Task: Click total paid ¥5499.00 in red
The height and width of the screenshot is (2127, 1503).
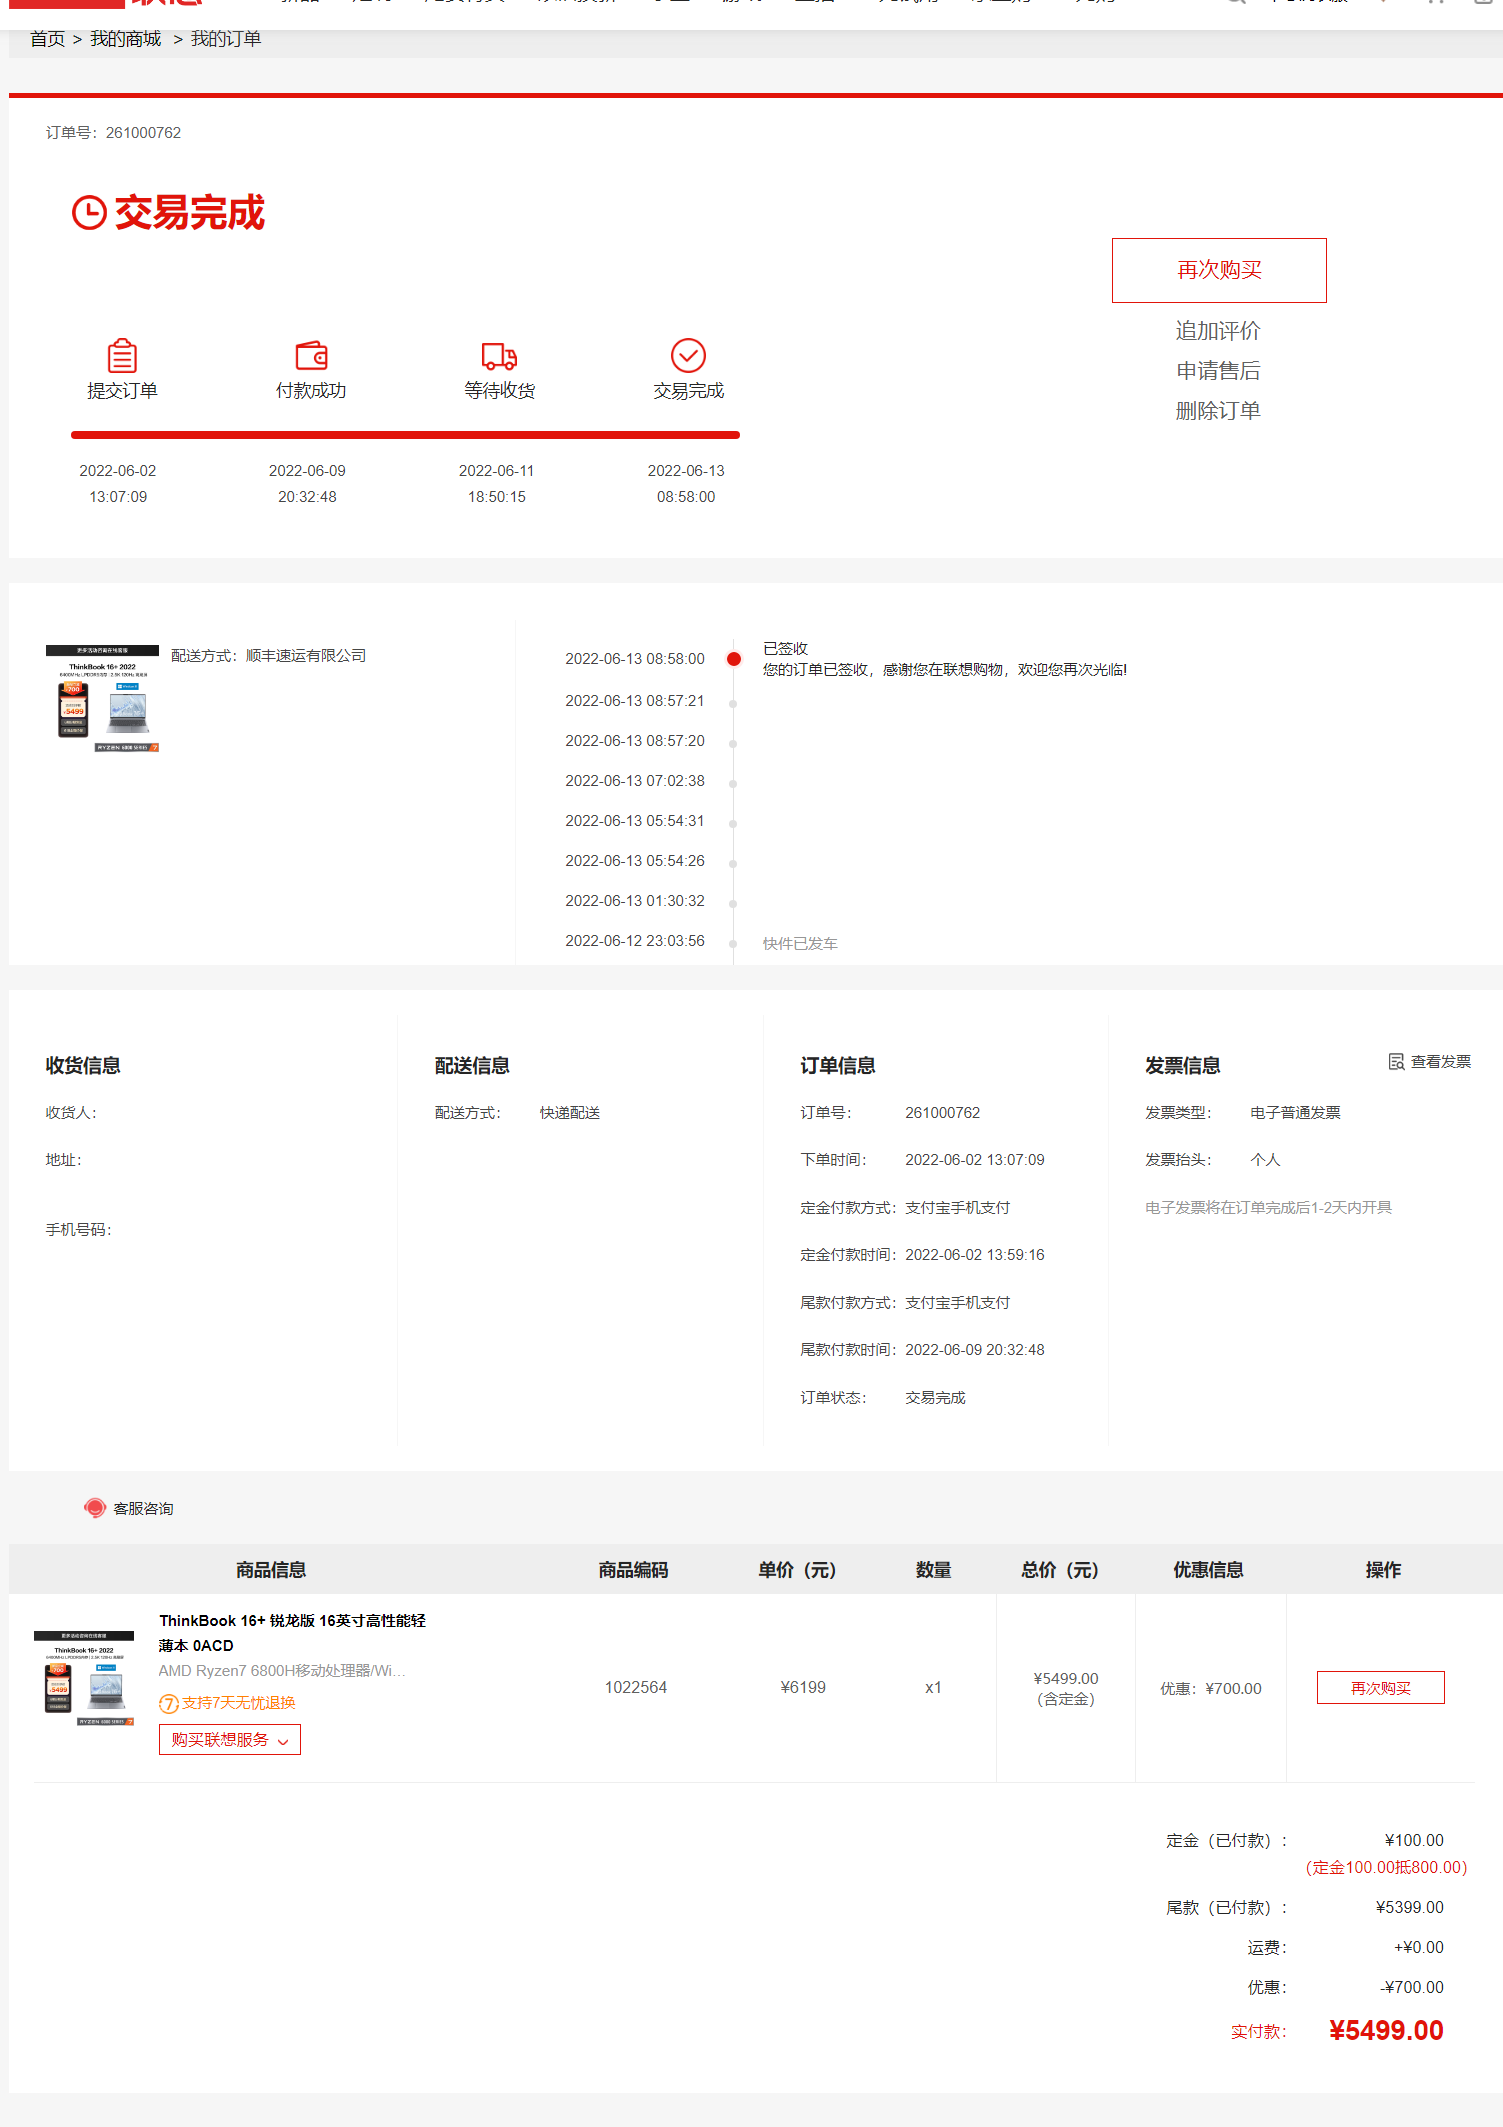Action: pyautogui.click(x=1386, y=2031)
